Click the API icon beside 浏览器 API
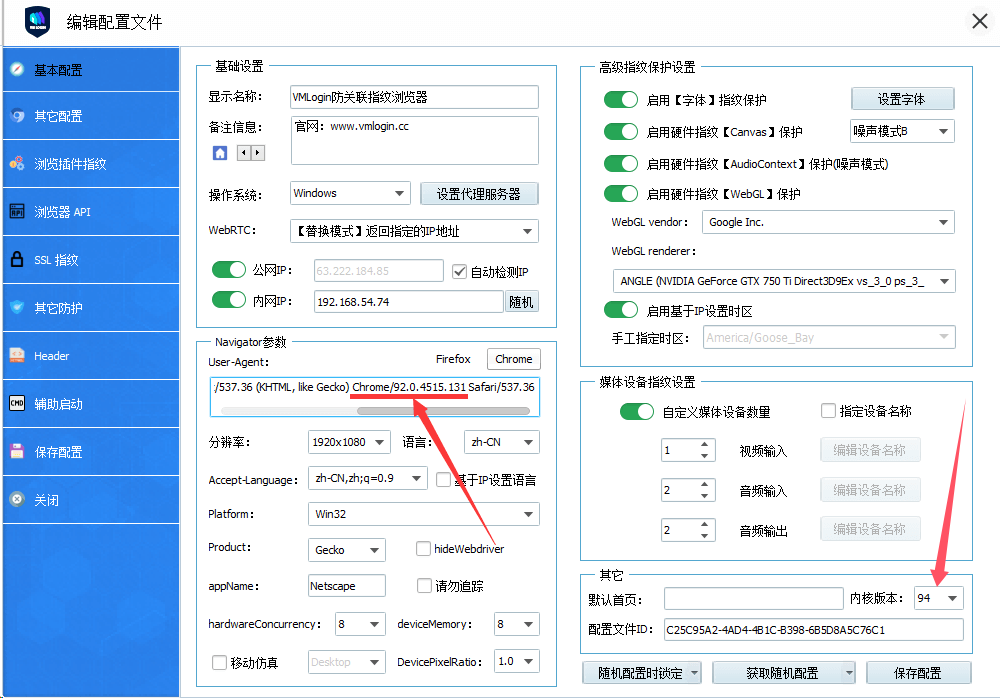The image size is (1000, 698). point(17,211)
